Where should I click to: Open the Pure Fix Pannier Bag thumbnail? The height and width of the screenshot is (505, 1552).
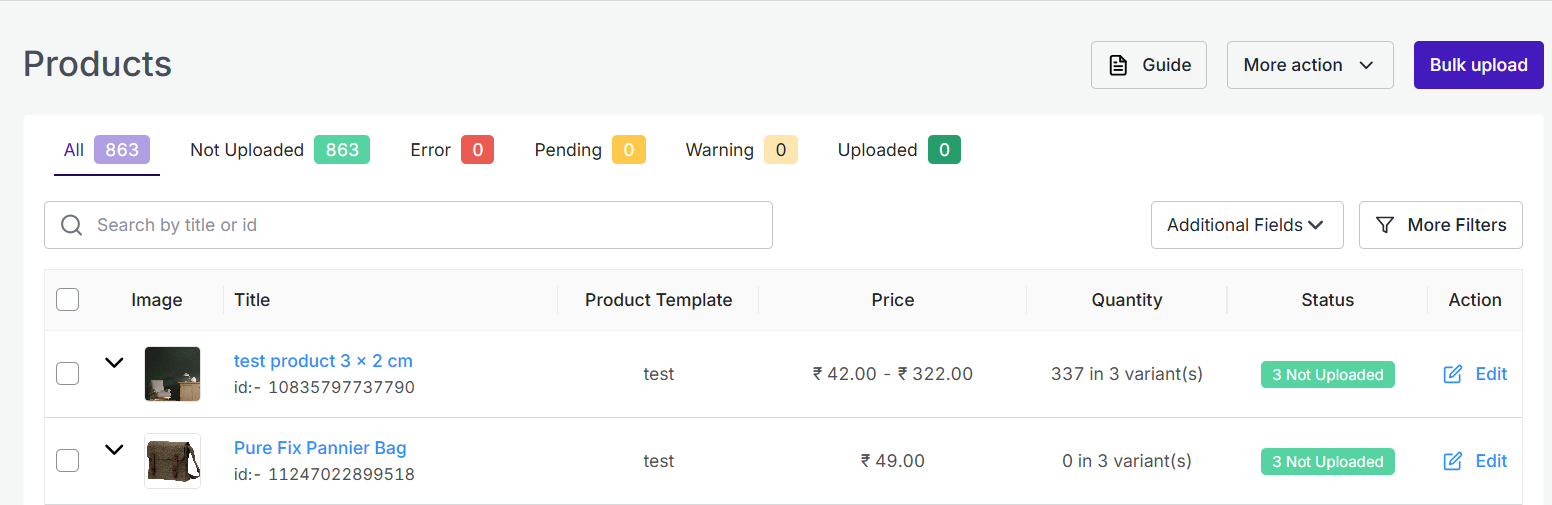point(172,461)
